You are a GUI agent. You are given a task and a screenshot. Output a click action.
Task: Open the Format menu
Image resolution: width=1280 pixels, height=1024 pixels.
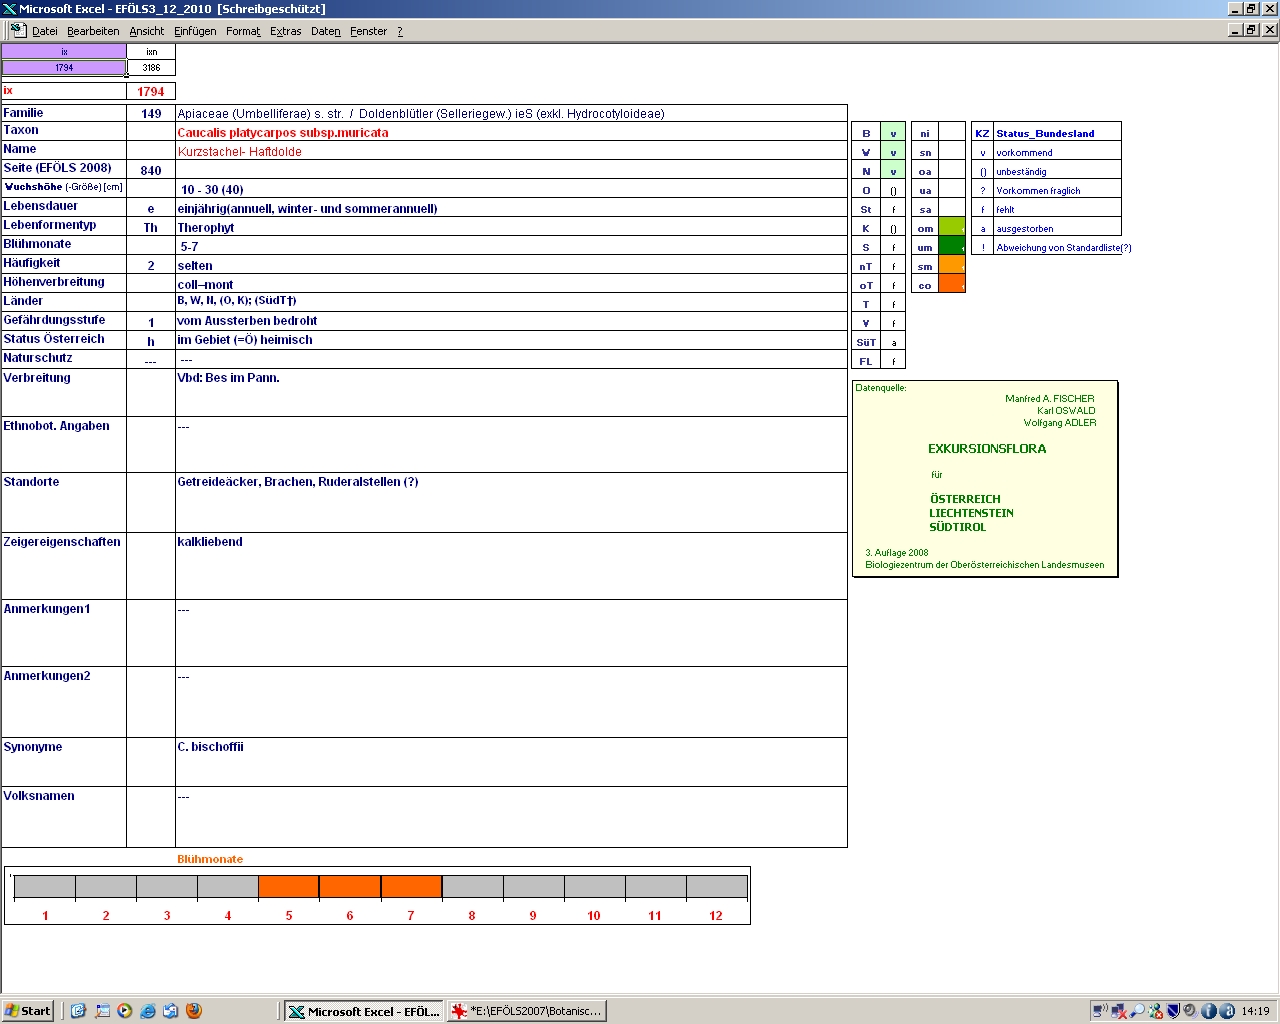[x=243, y=31]
